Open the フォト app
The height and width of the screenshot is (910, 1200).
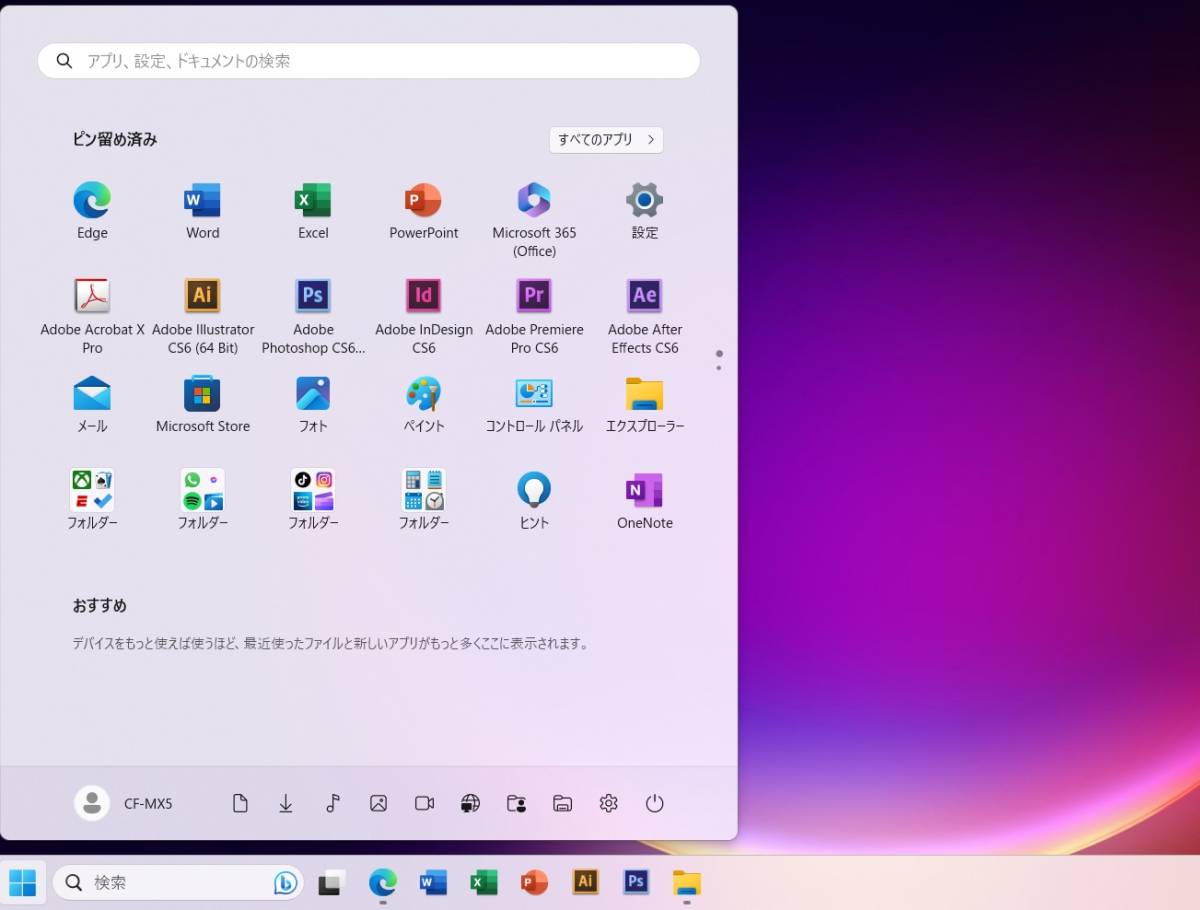[x=313, y=394]
